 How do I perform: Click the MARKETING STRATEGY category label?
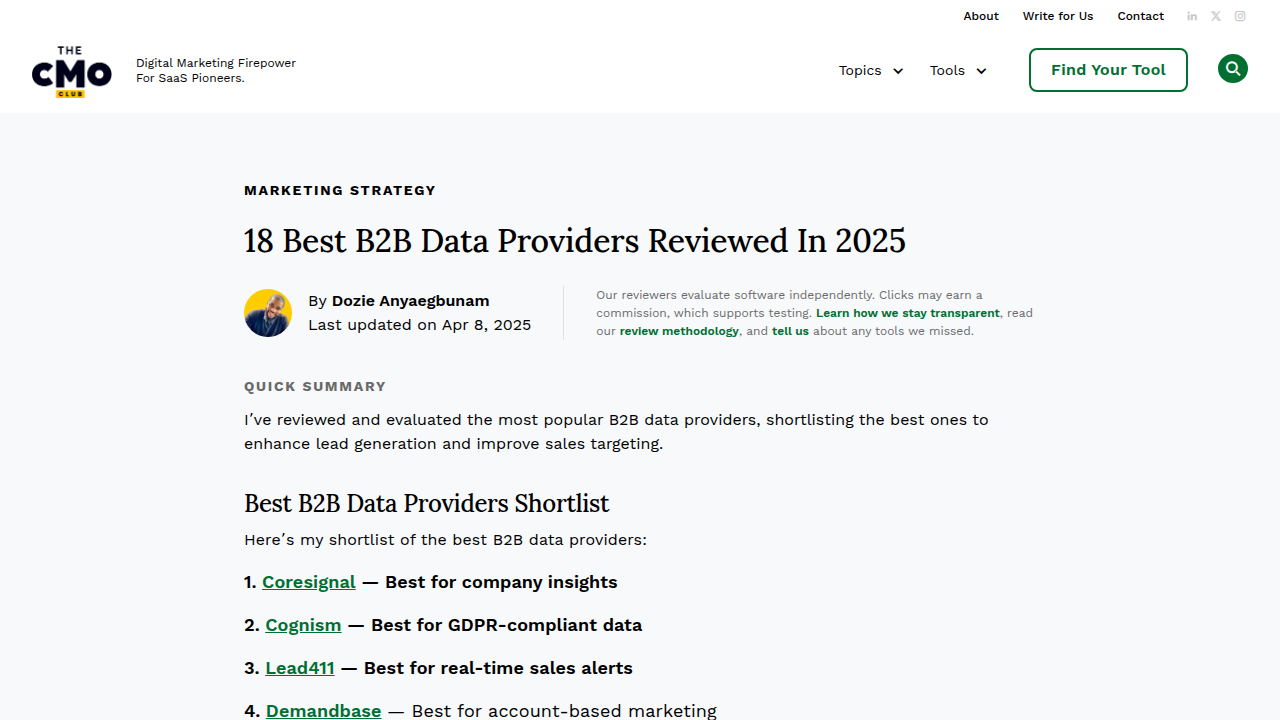click(x=340, y=190)
